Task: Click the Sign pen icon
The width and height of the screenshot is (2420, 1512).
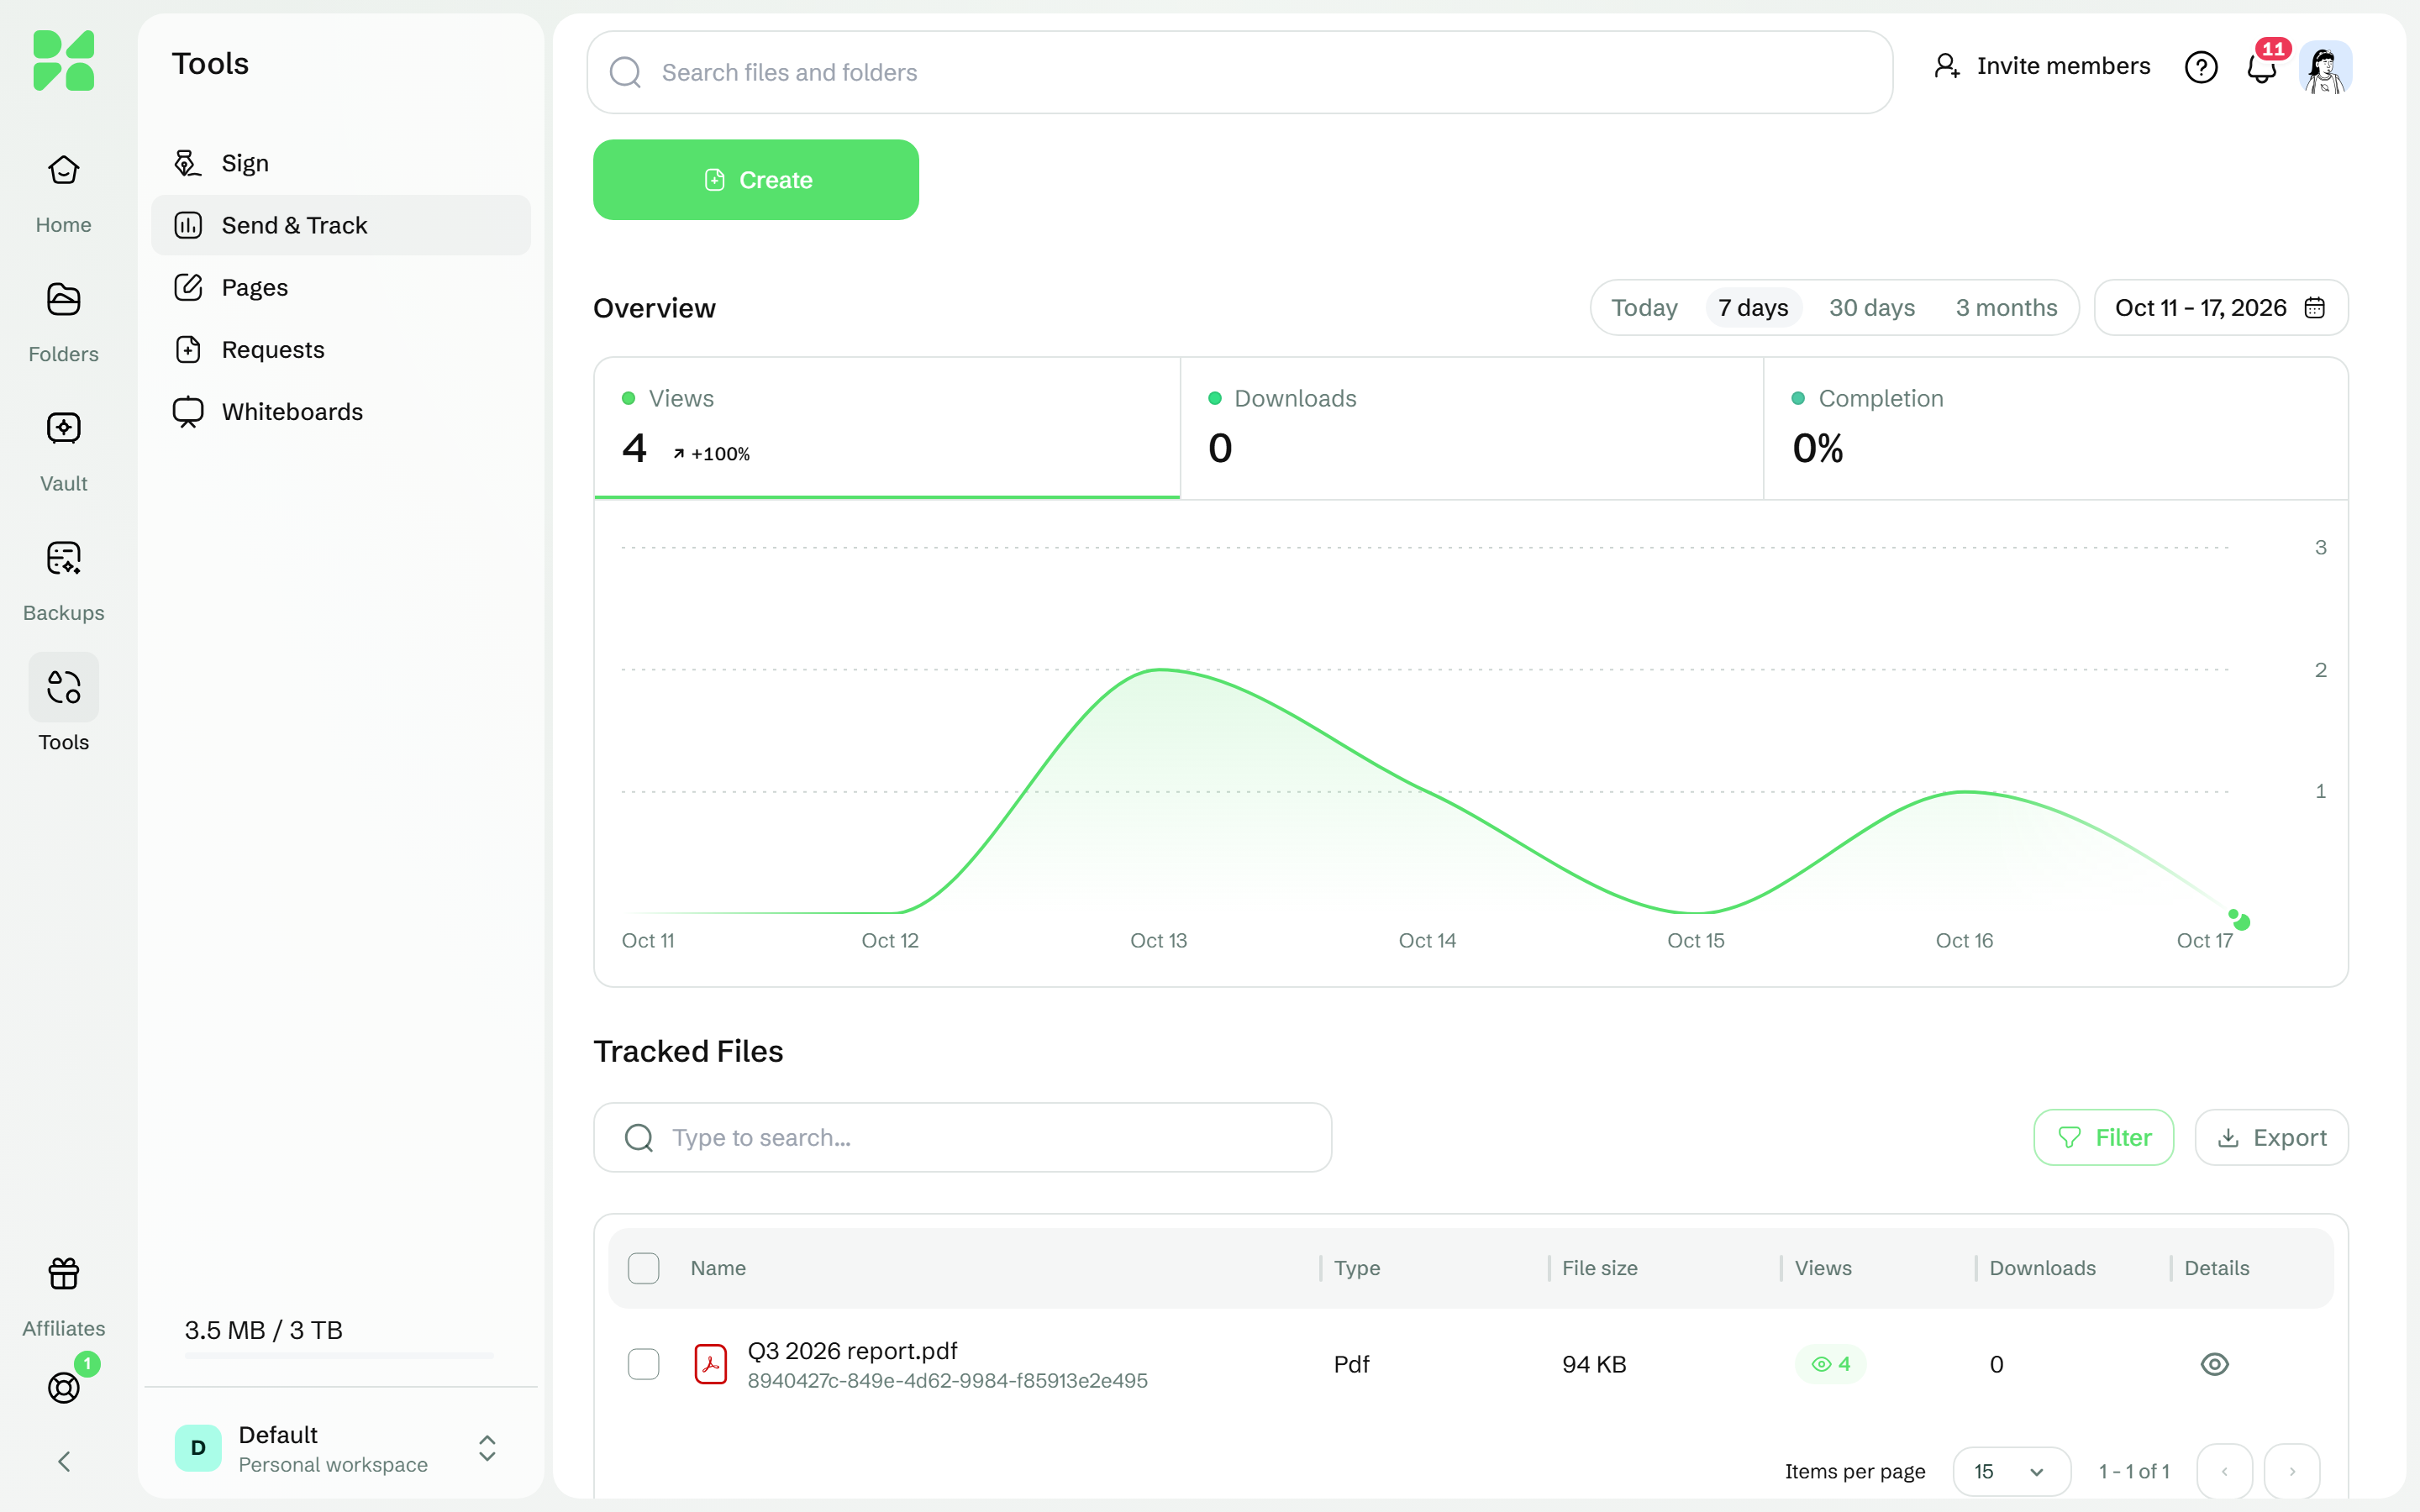Action: pyautogui.click(x=188, y=163)
